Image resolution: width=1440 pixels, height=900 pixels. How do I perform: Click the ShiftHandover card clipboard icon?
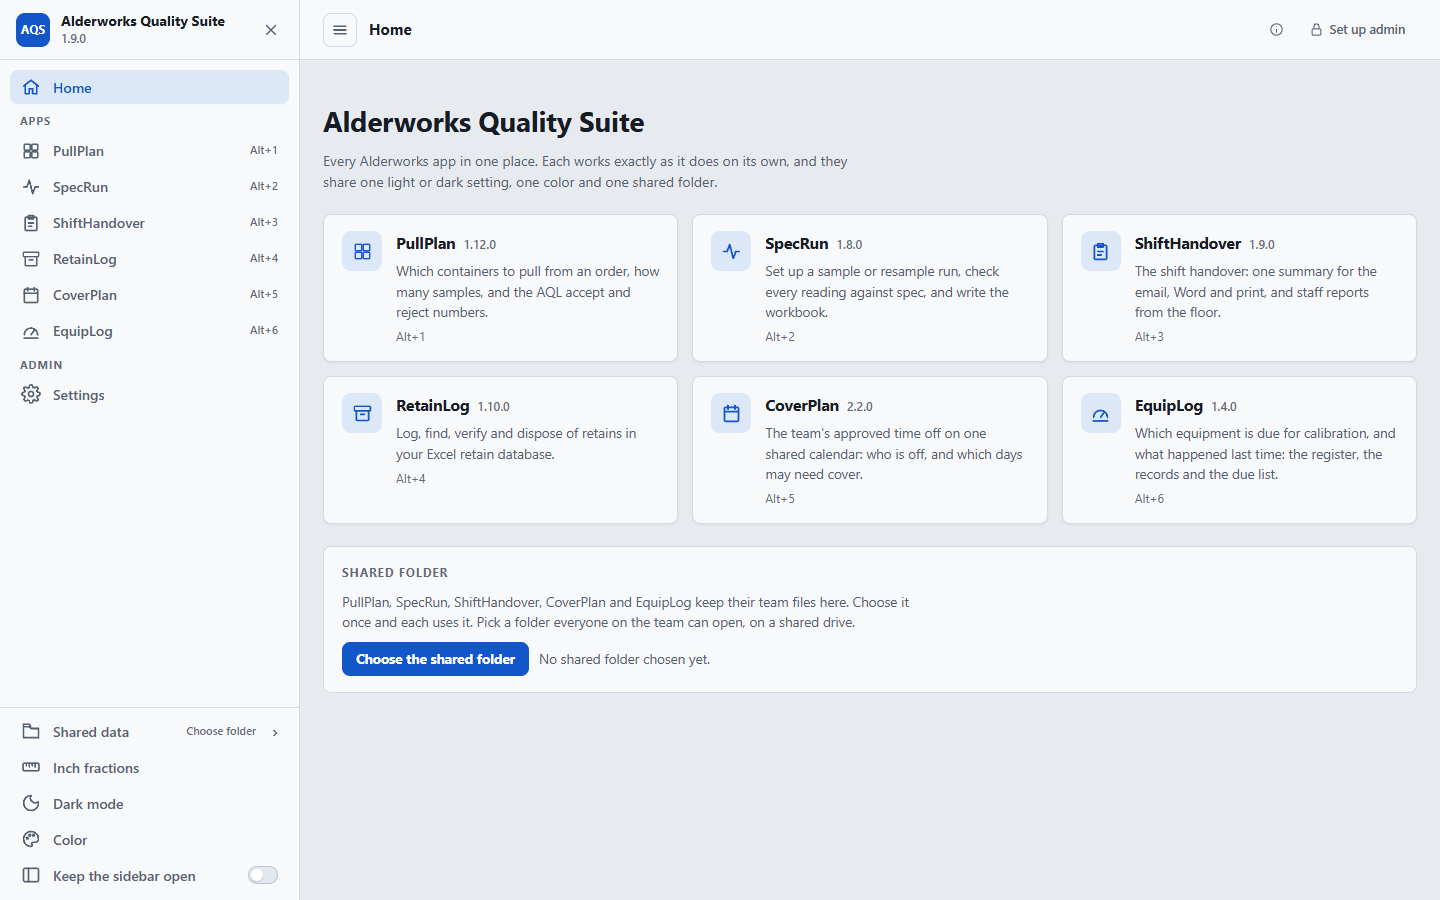click(1101, 252)
